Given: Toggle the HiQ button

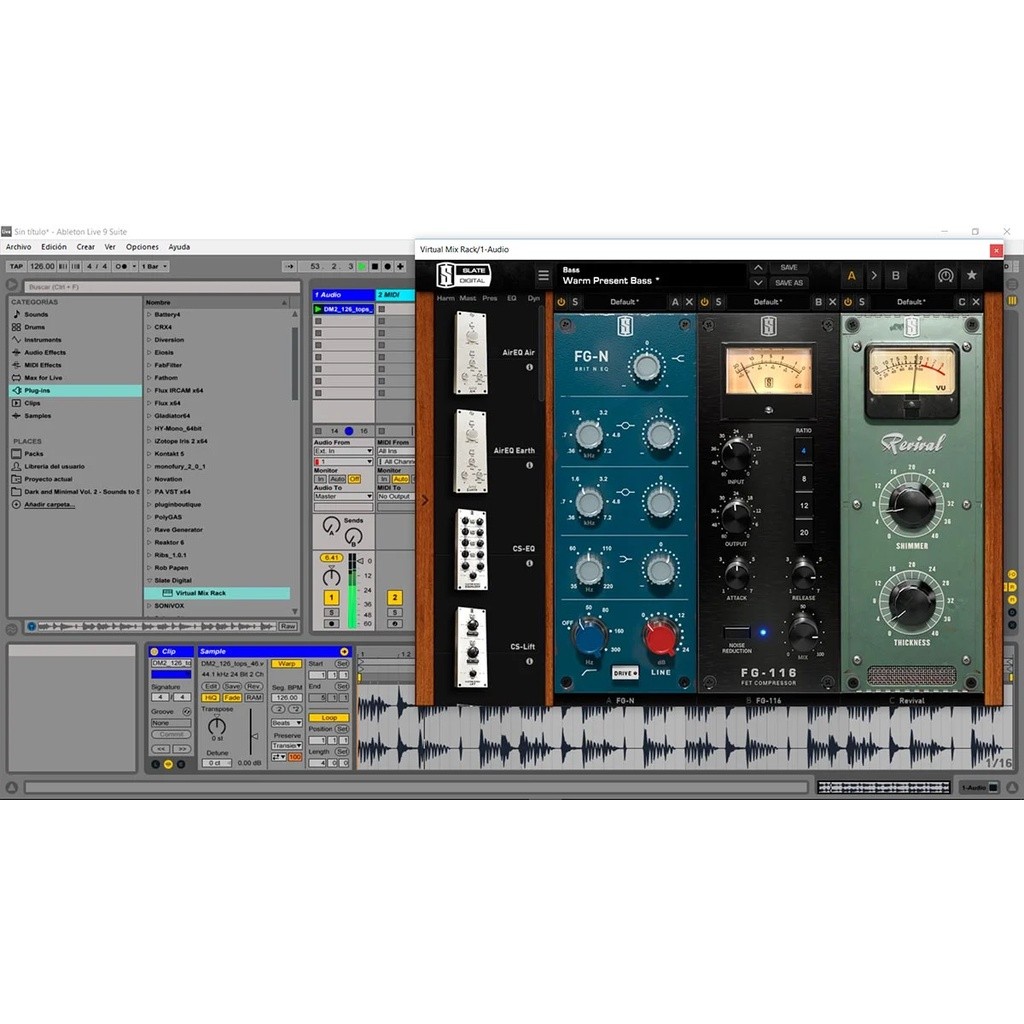Looking at the screenshot, I should click(210, 697).
